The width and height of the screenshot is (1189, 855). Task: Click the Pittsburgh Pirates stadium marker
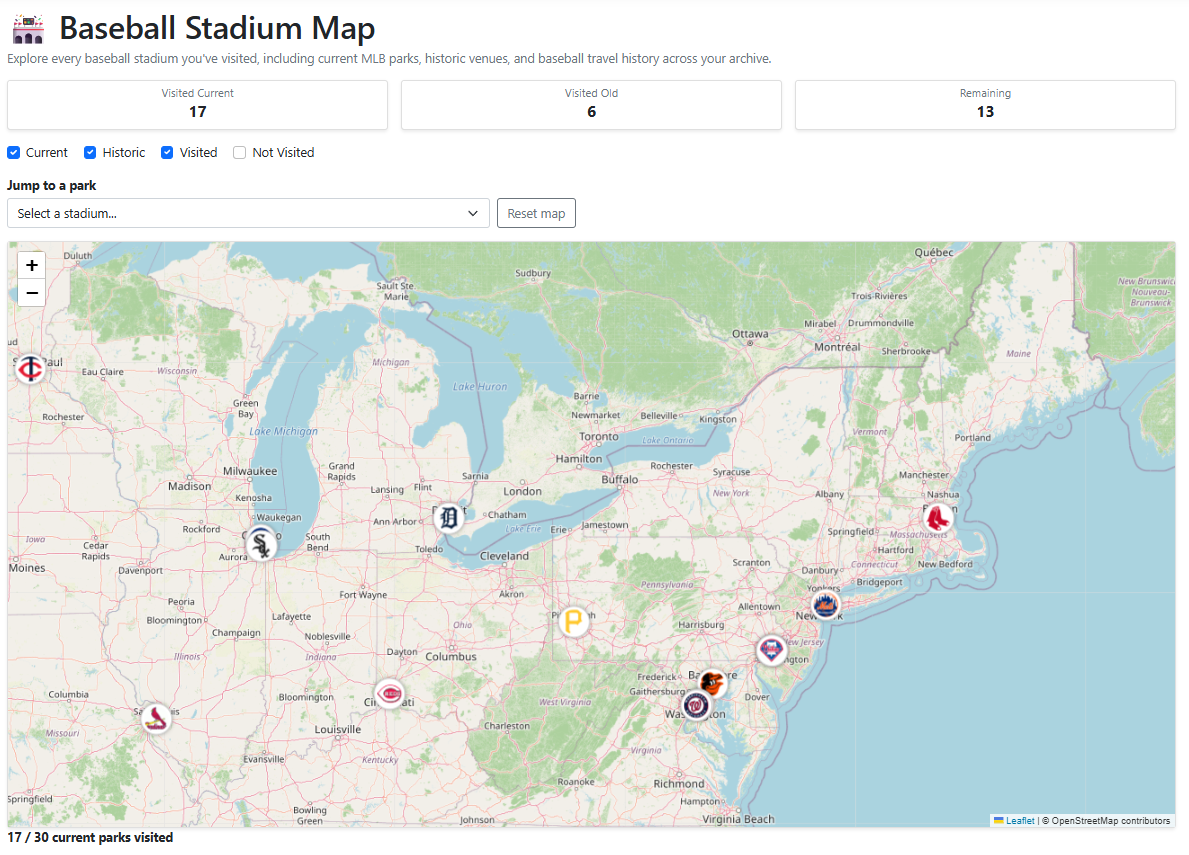coord(574,622)
